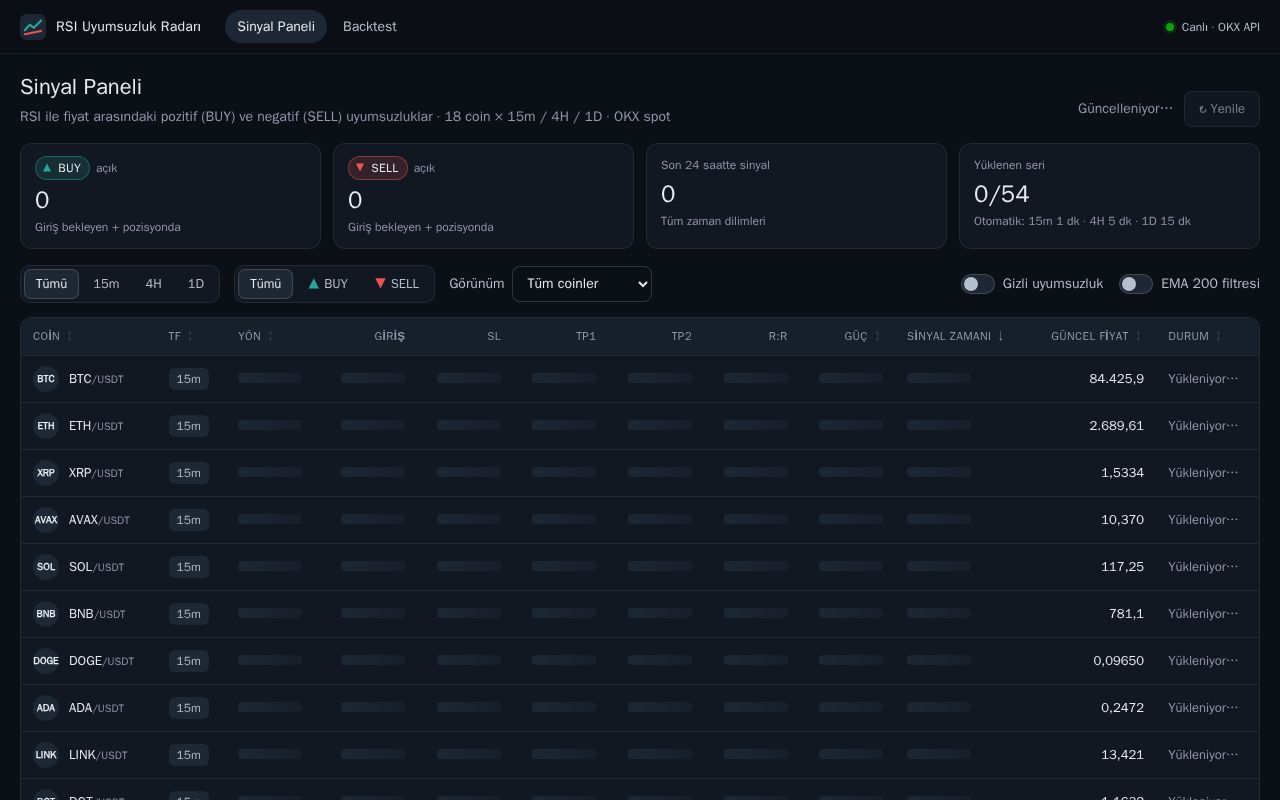Click the Yüklenen seri card

click(x=1109, y=196)
